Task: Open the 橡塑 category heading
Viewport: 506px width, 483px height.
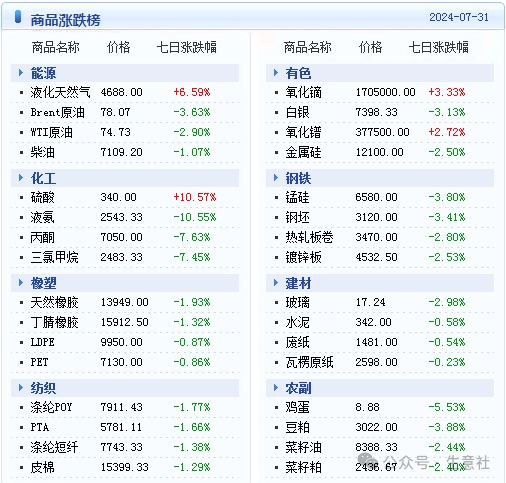Action: click(x=43, y=283)
